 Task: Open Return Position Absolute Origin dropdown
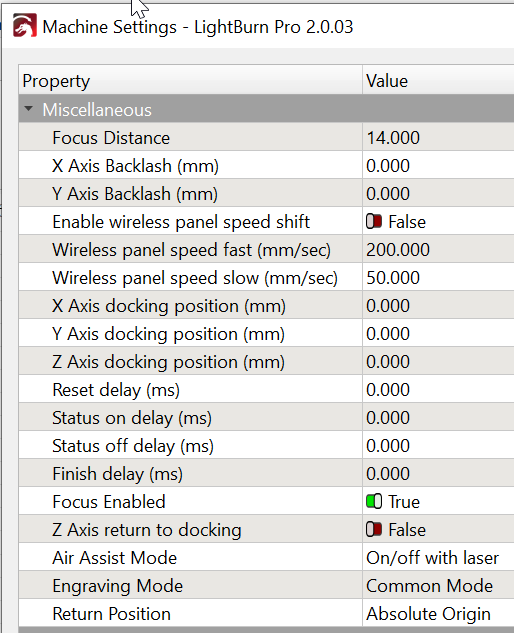point(438,613)
